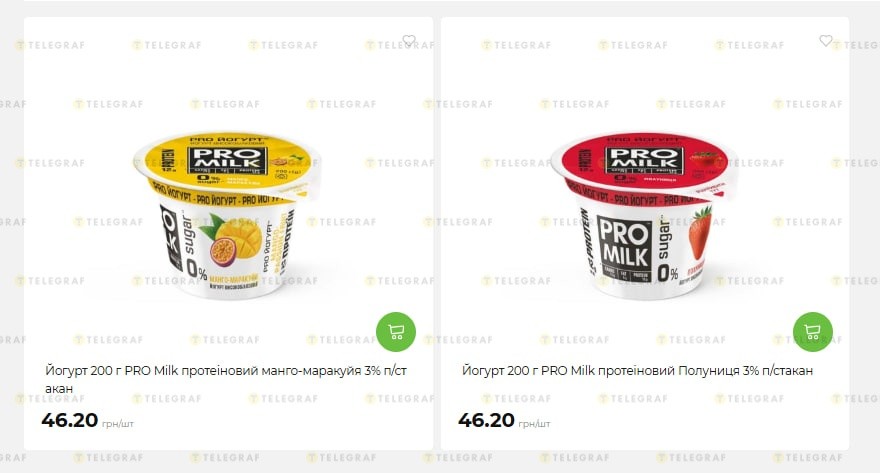This screenshot has height=473, width=880.
Task: Click the грн/шт unit under the mango yogurt
Action: (118, 424)
